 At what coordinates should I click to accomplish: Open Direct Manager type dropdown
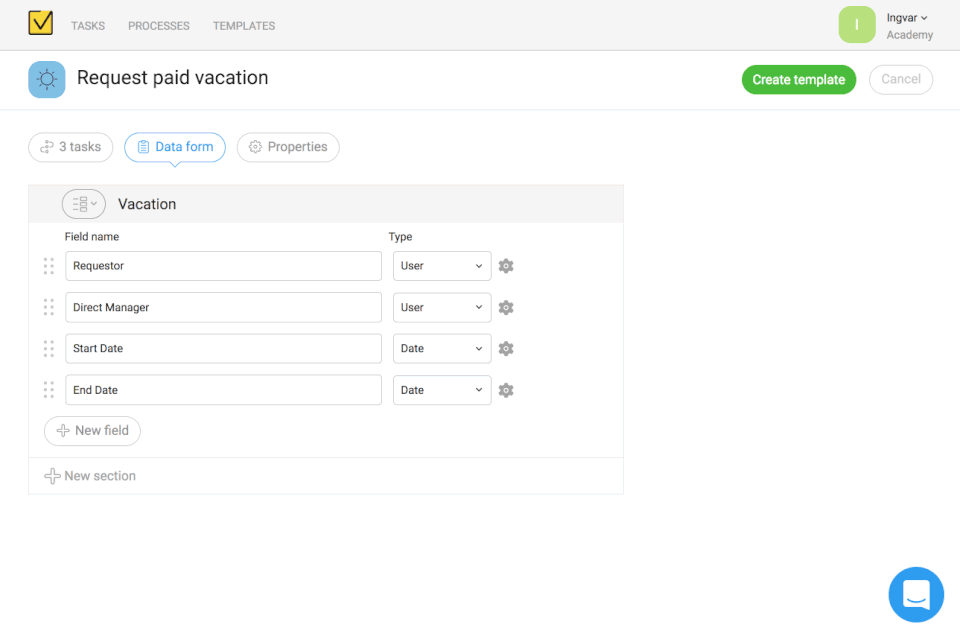441,308
